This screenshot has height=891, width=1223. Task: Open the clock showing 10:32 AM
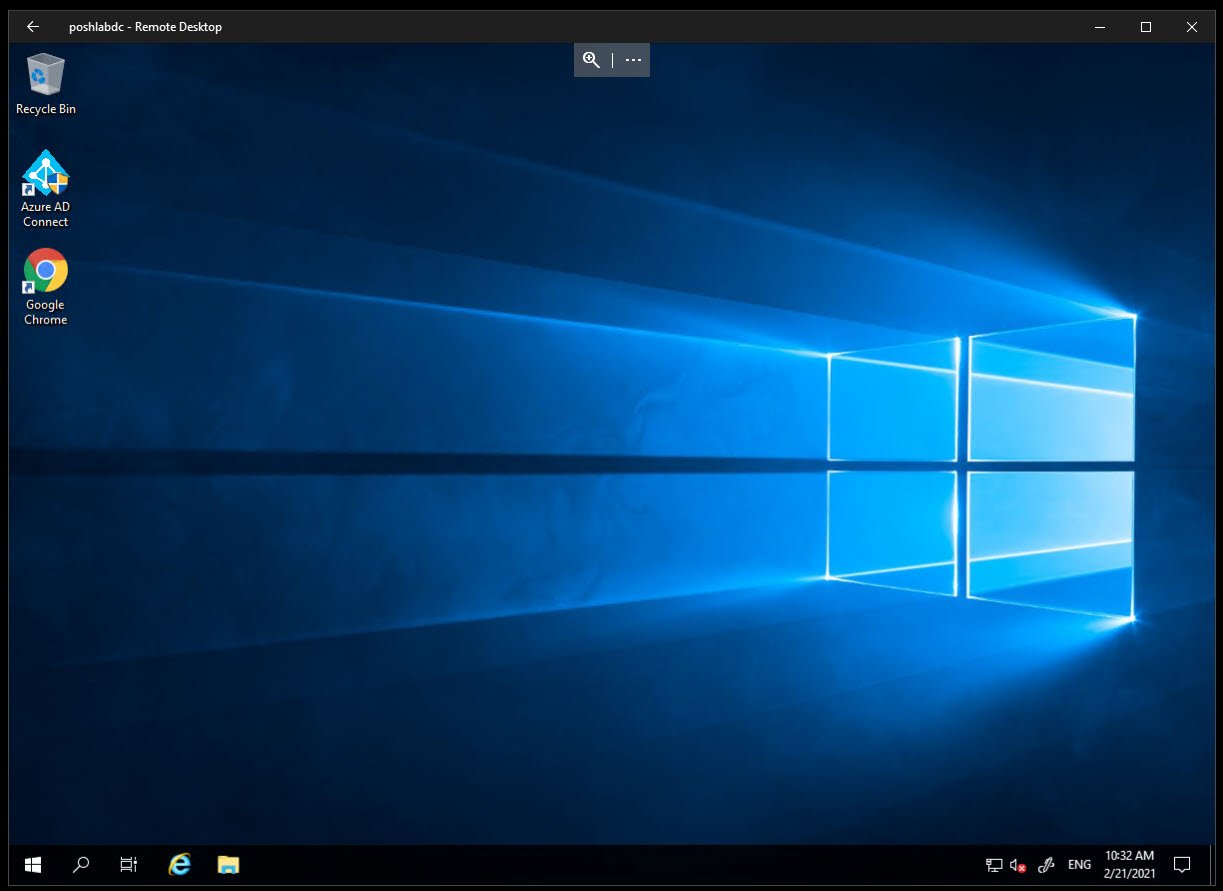pyautogui.click(x=1130, y=865)
